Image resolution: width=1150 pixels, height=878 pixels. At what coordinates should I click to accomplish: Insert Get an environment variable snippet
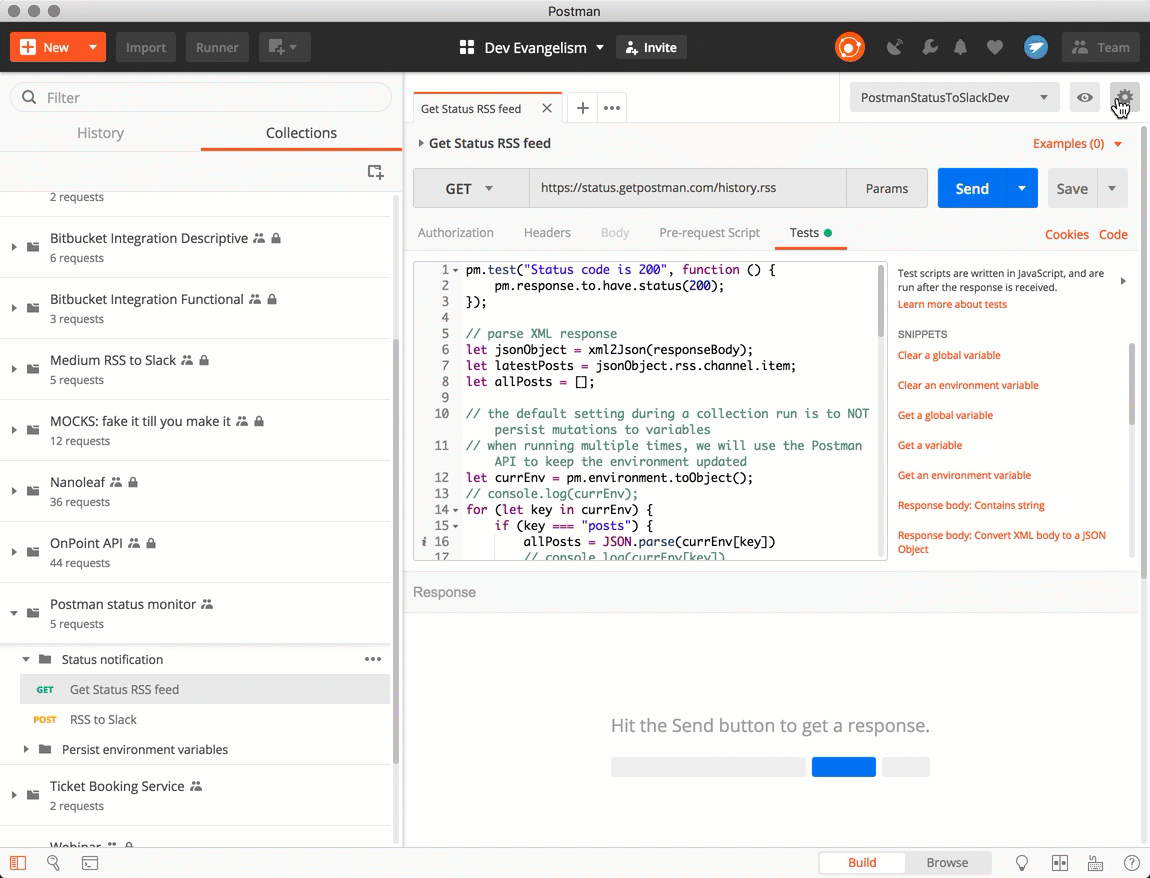pyautogui.click(x=964, y=475)
